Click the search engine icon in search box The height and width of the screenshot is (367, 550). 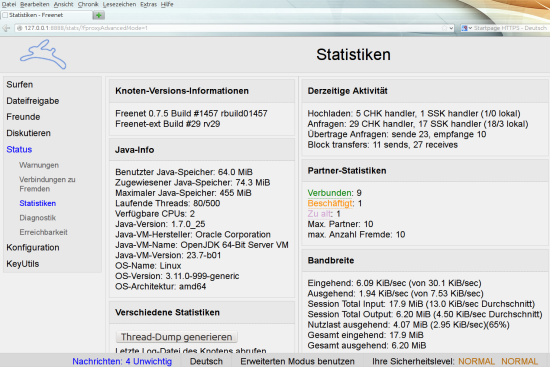click(x=464, y=28)
